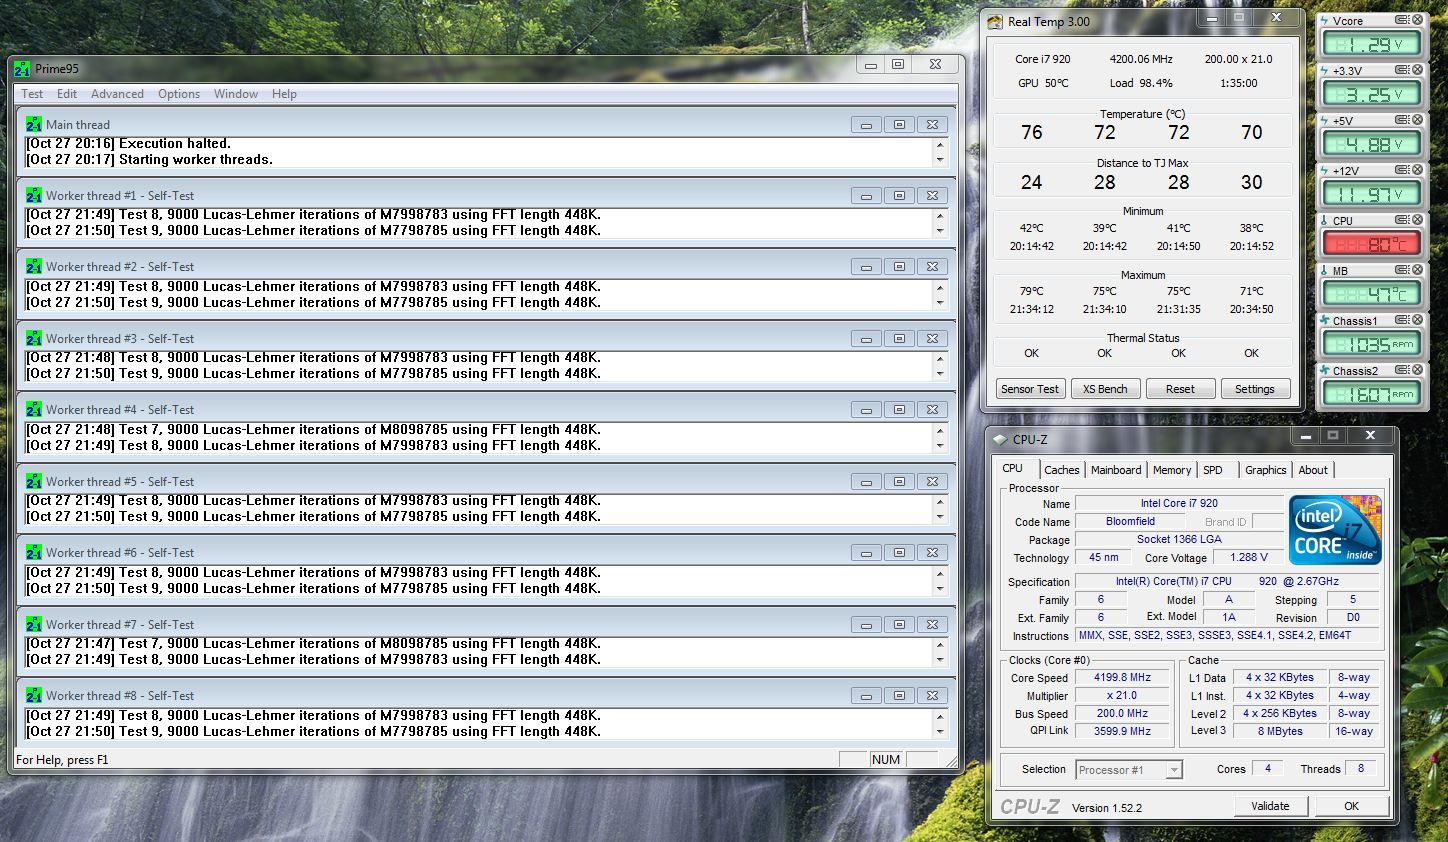Close the Chassis2 fan gadget
Viewport: 1448px width, 842px height.
[x=1417, y=370]
